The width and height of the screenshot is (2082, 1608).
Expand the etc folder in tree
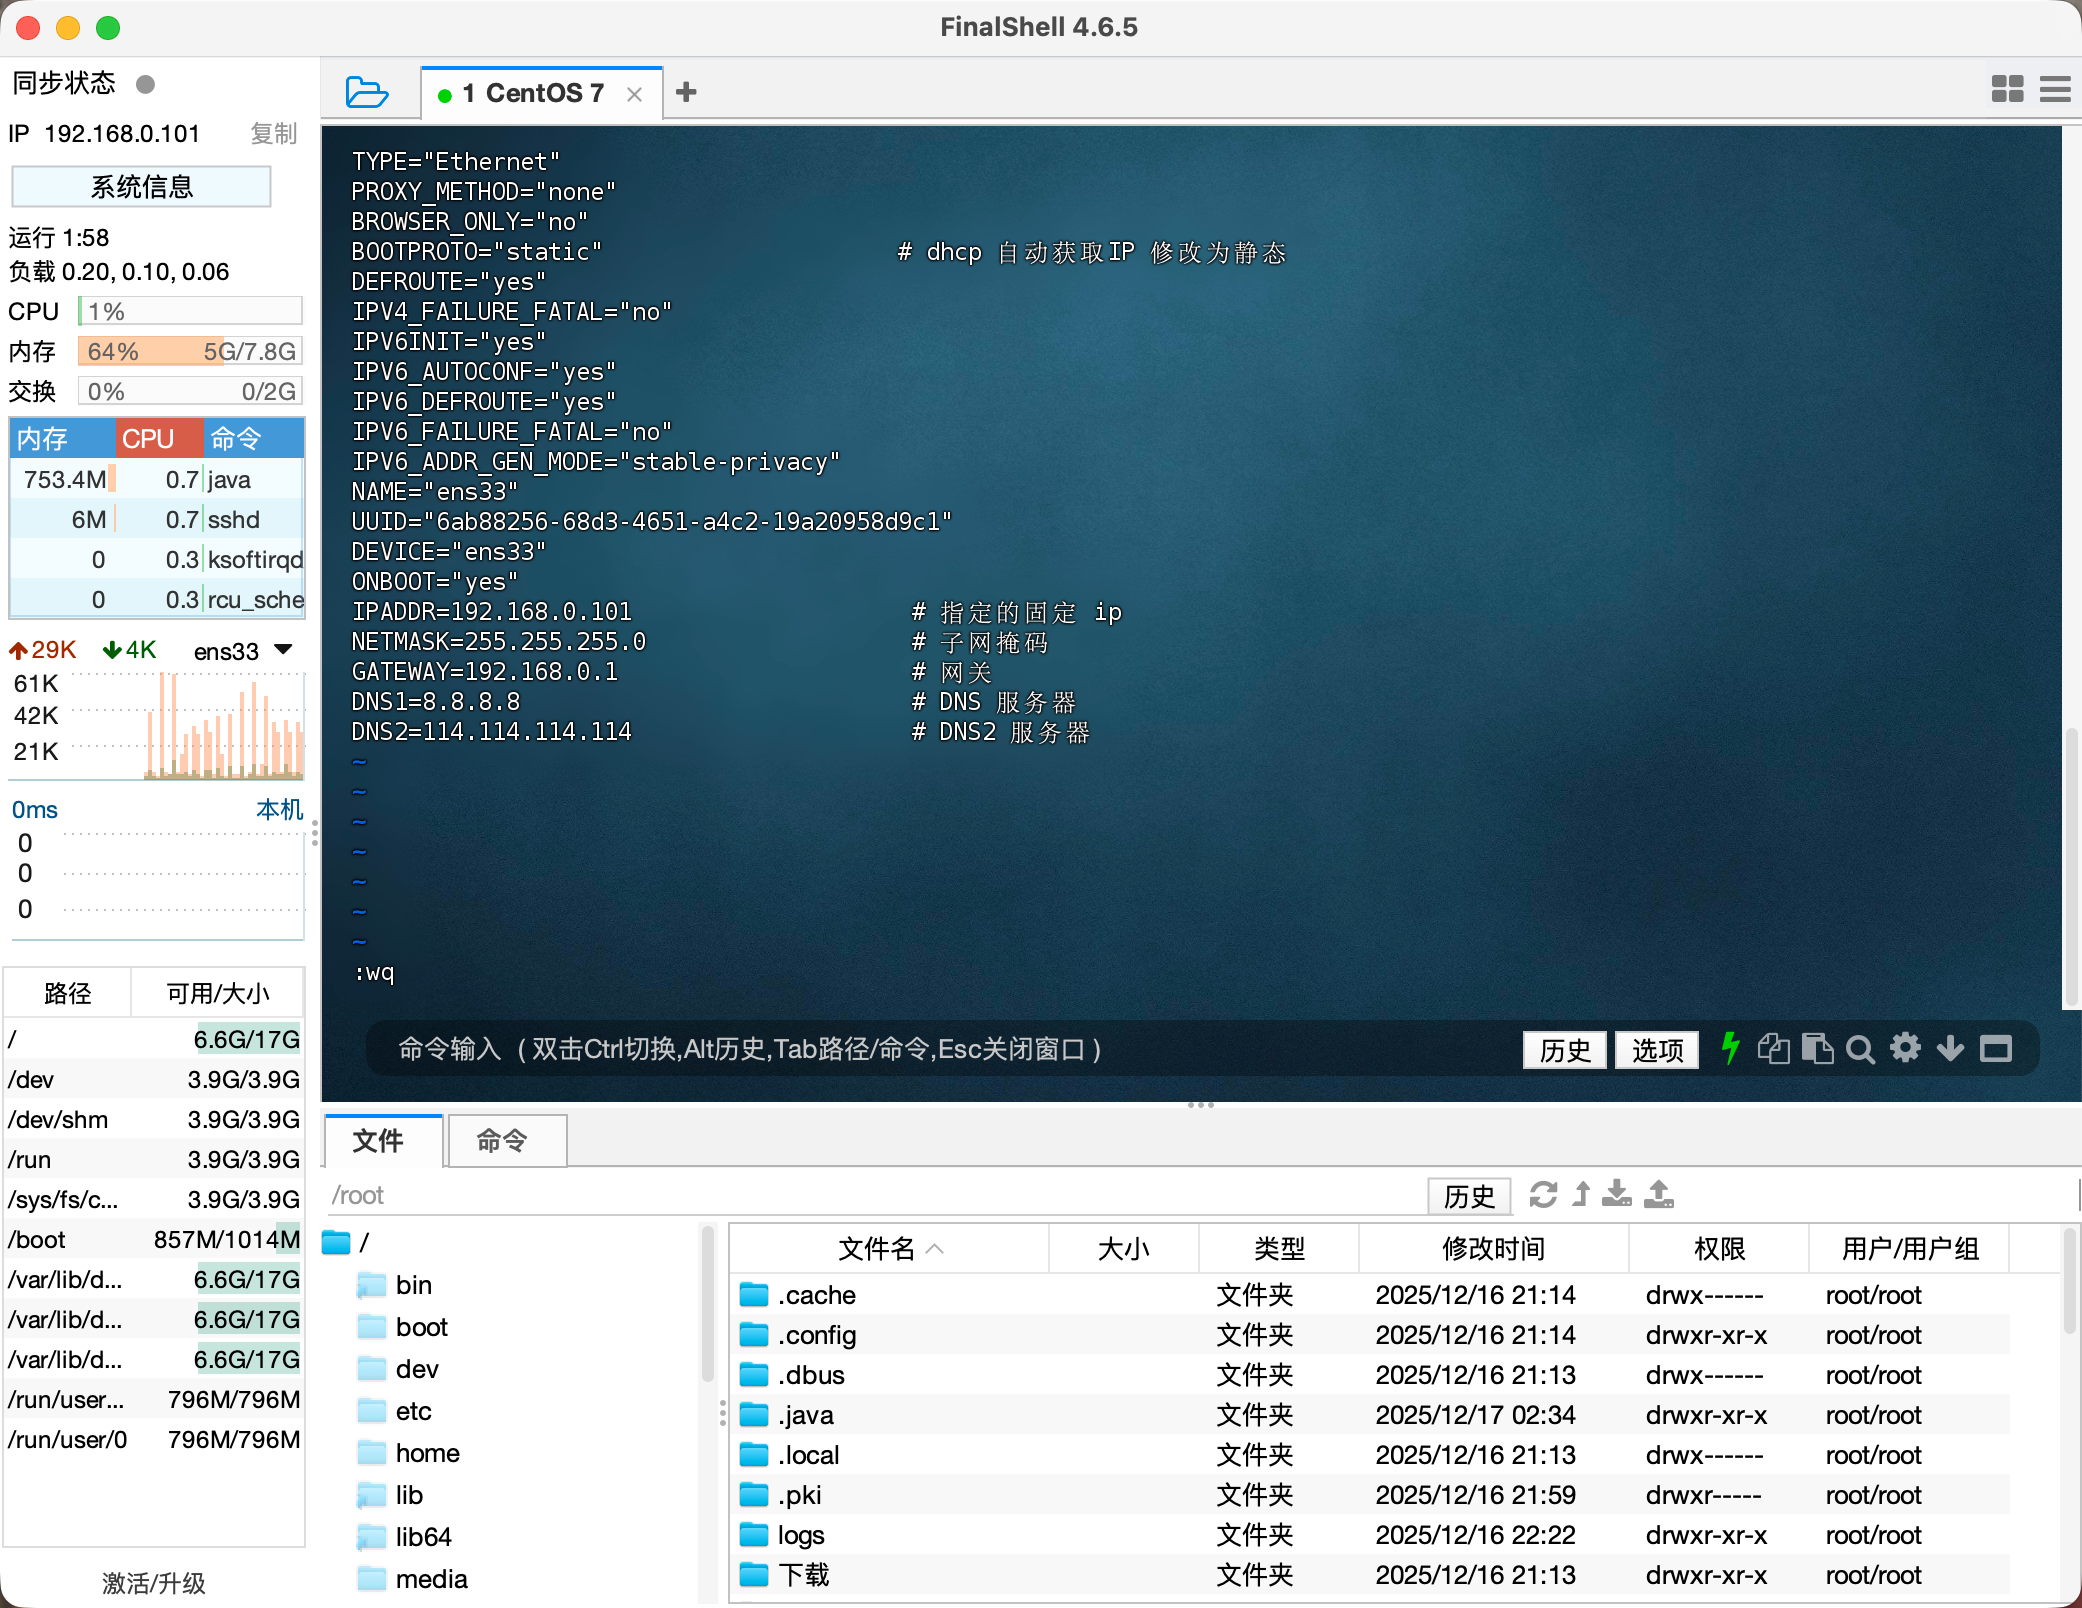click(413, 1411)
